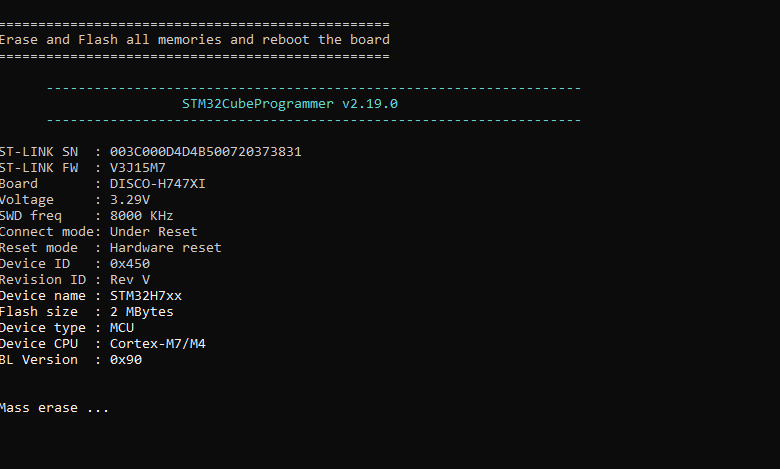Click the Device type value MCU
Viewport: 780px width, 469px height.
pyautogui.click(x=122, y=328)
